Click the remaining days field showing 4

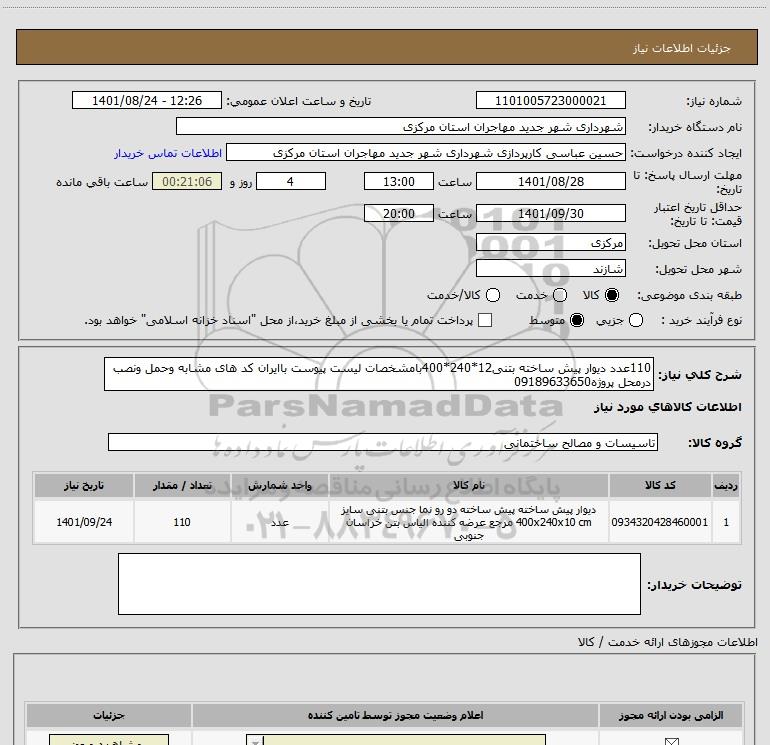pyautogui.click(x=291, y=181)
